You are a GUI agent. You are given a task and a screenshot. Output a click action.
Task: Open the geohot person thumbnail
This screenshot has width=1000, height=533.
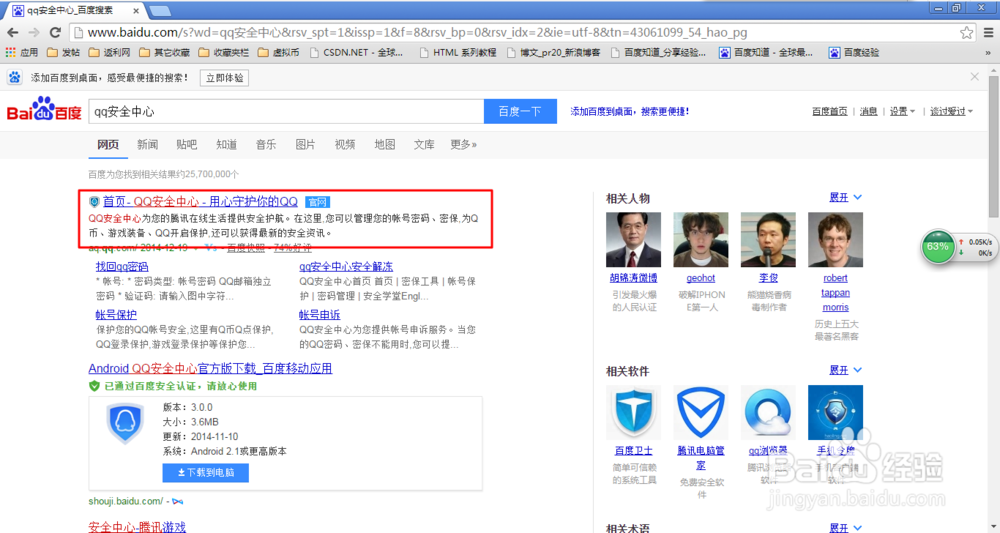click(701, 240)
